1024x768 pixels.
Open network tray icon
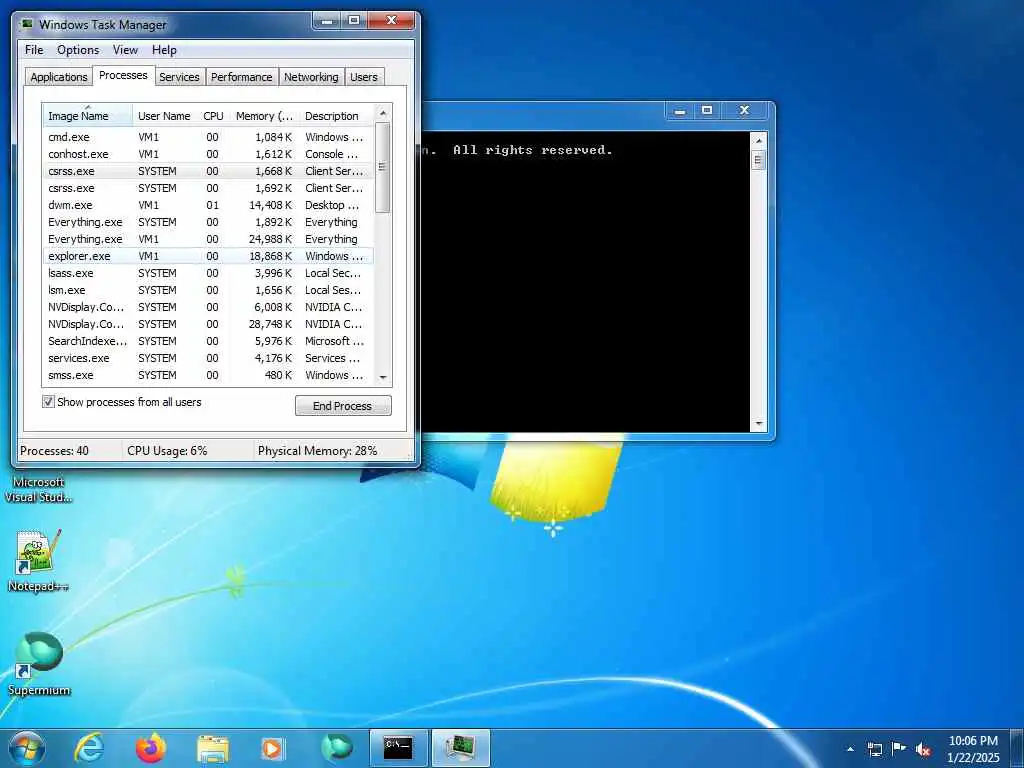[x=874, y=749]
